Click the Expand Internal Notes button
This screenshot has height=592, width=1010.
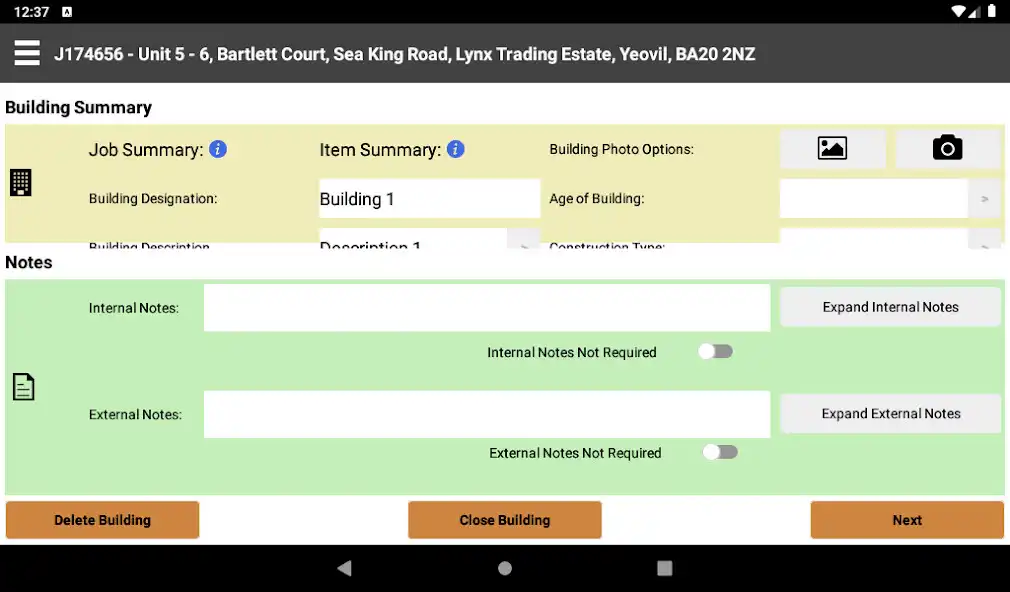pyautogui.click(x=890, y=307)
